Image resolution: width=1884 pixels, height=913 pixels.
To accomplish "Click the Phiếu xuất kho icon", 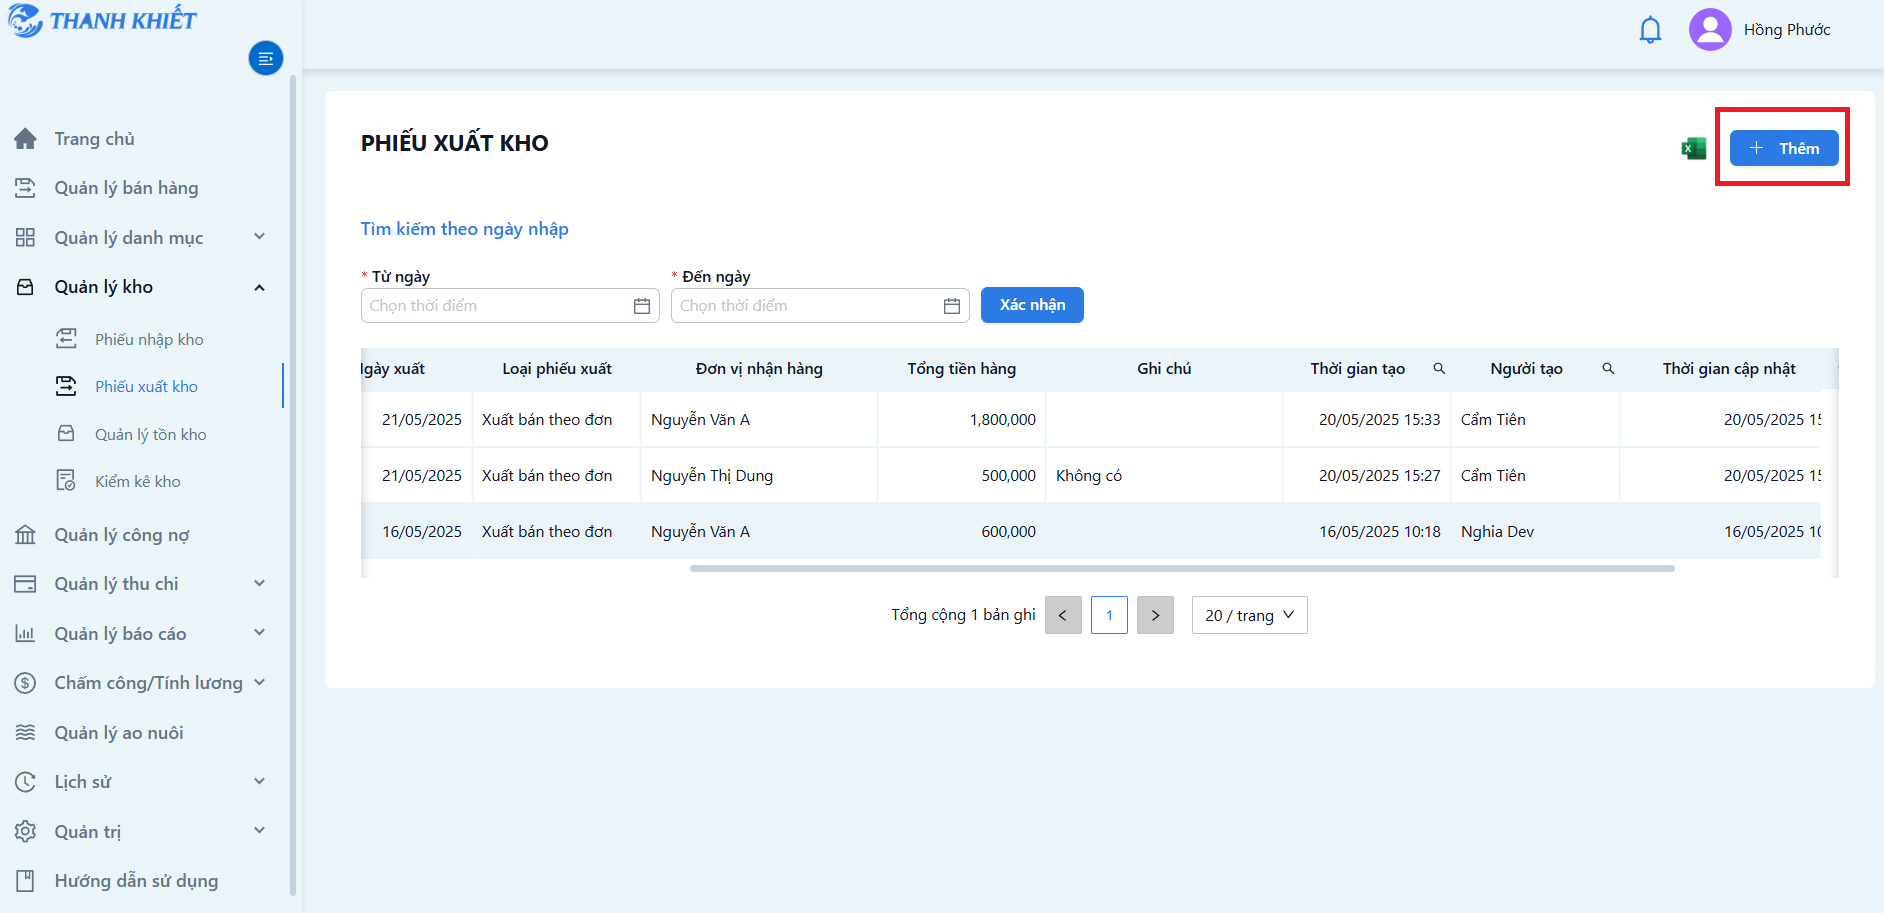I will click(66, 386).
